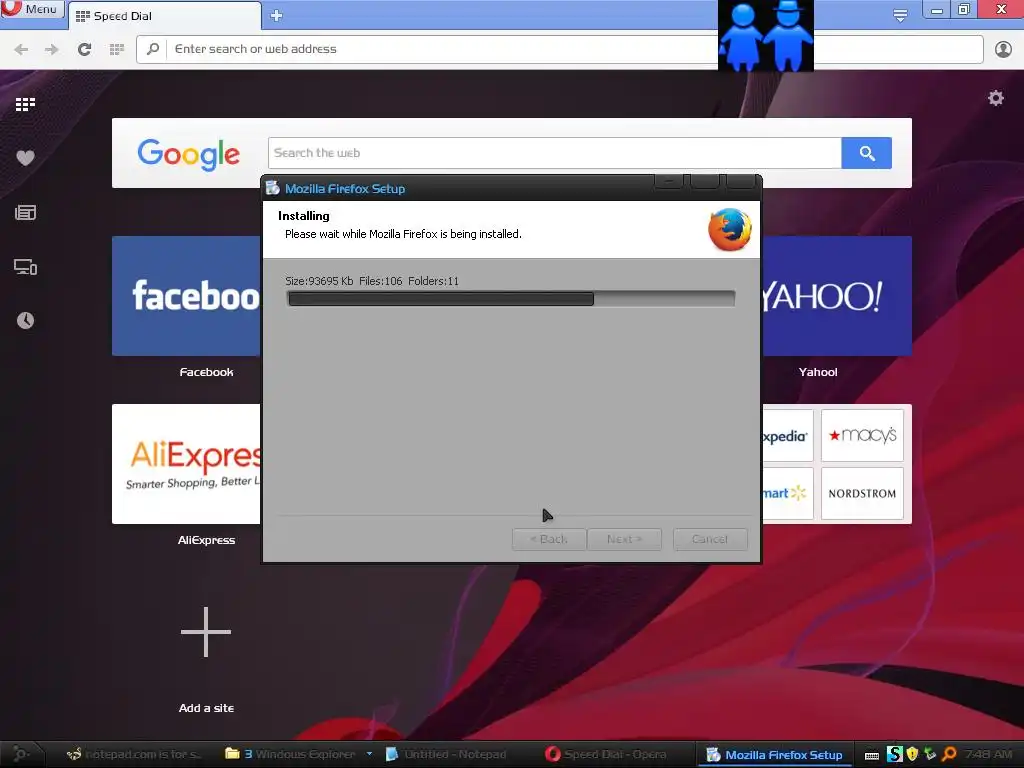Click the Firefox logo in the installer

729,229
